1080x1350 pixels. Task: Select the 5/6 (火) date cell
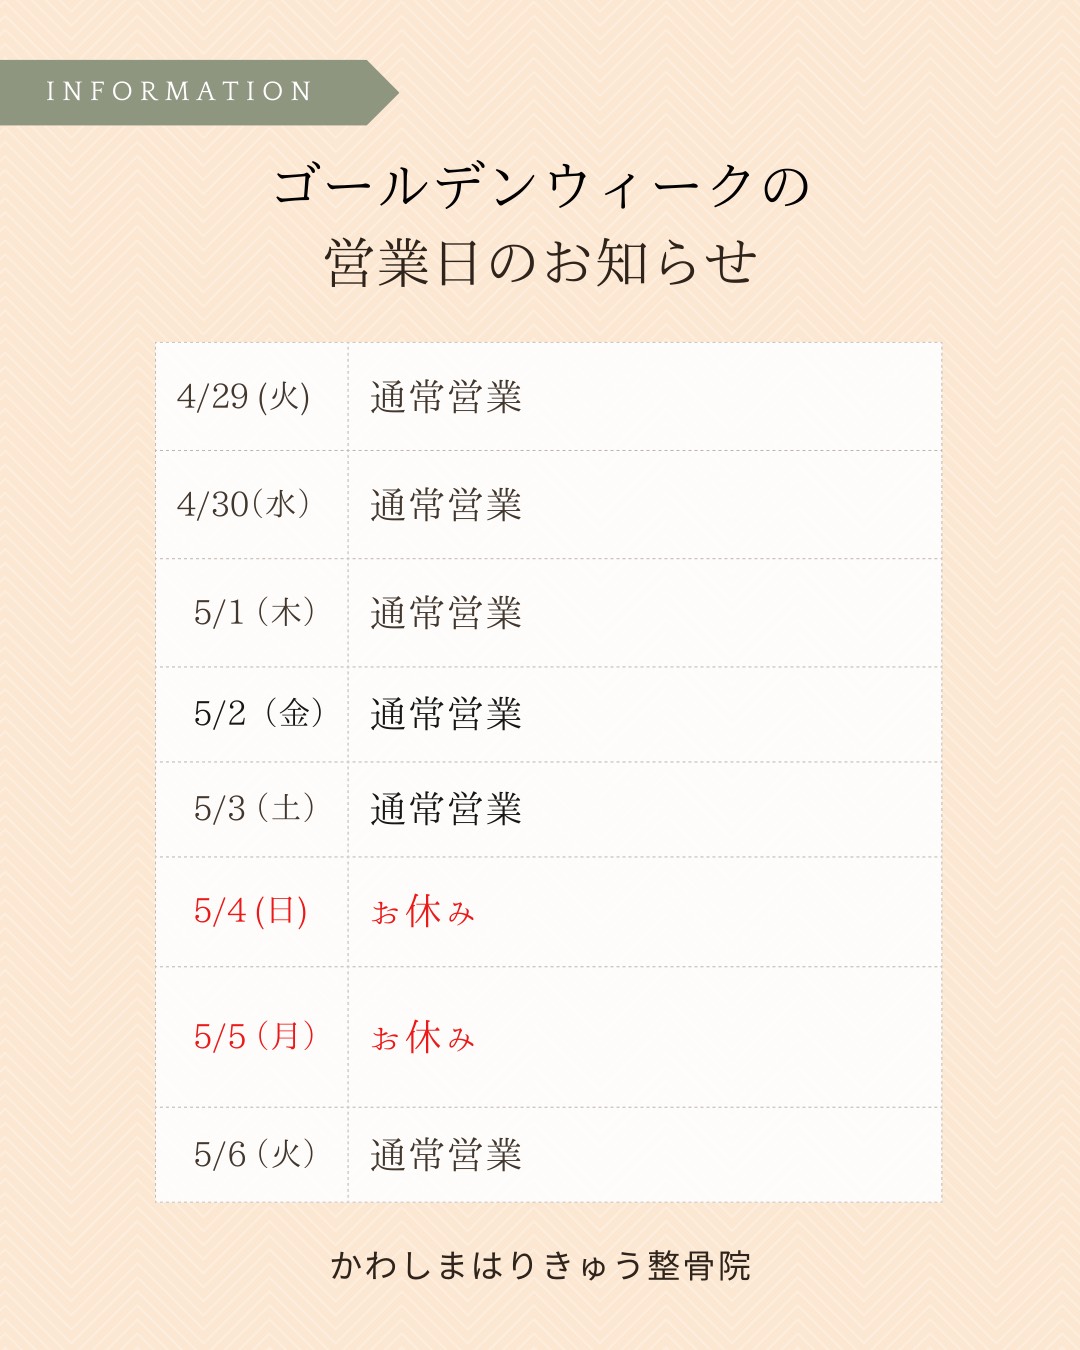[x=254, y=1154]
